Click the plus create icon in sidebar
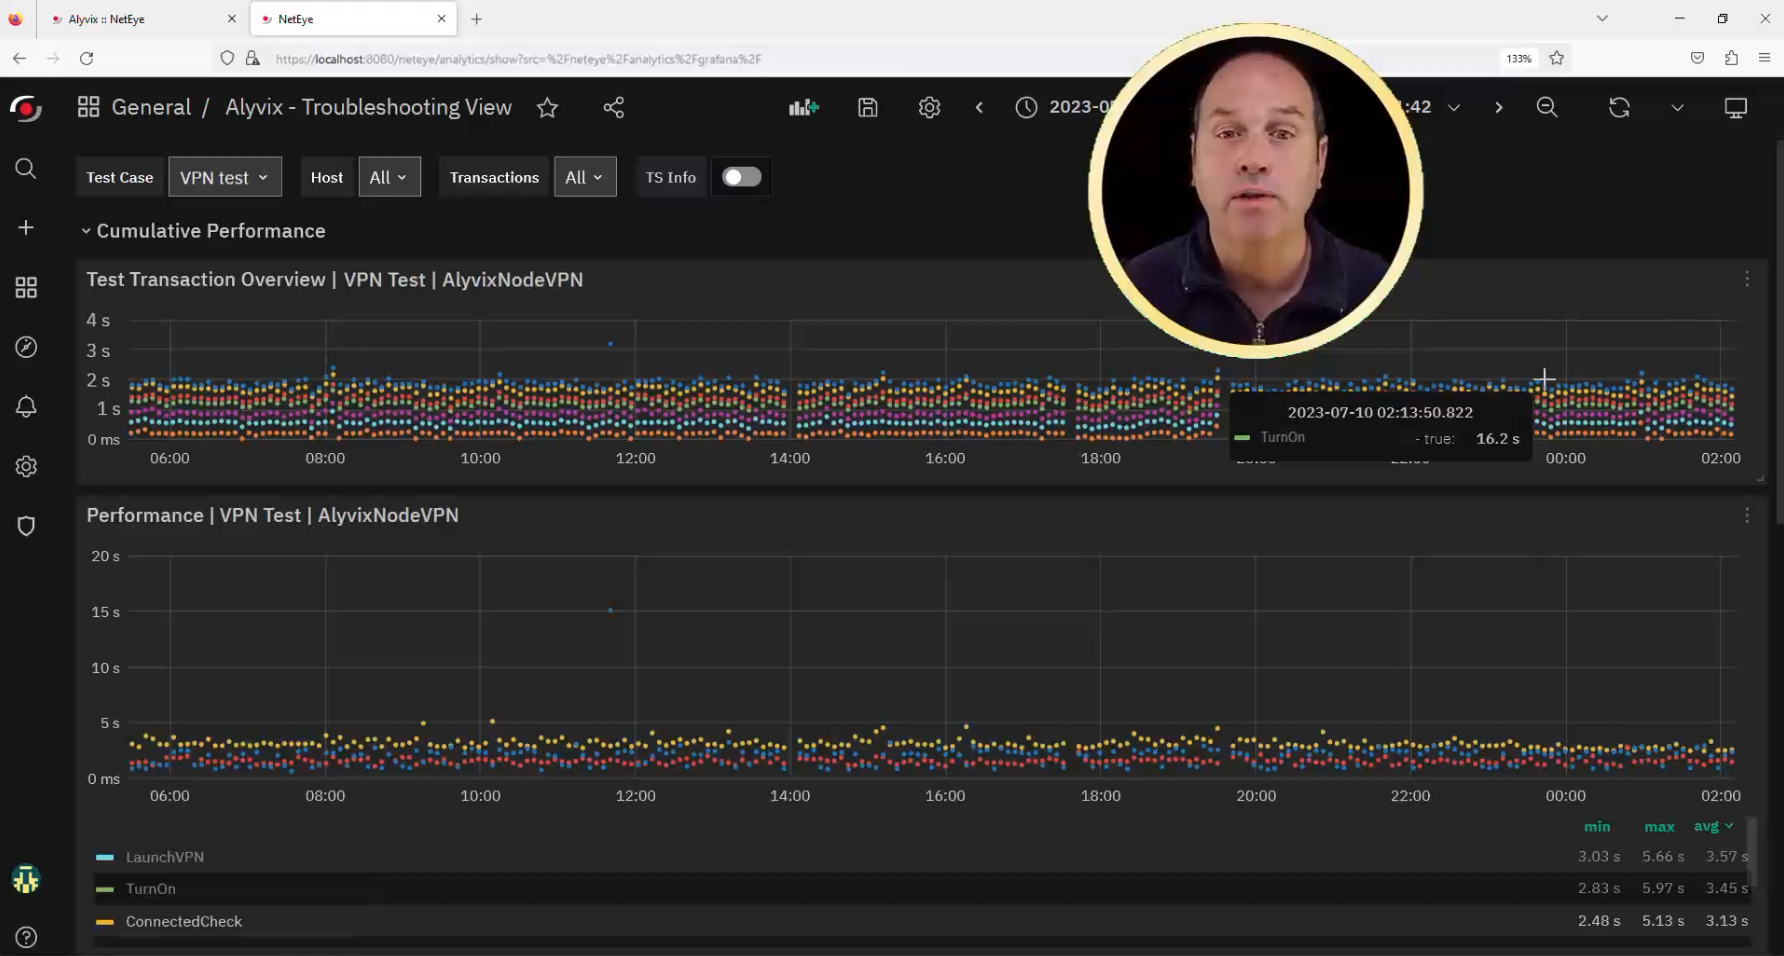Screen dimensions: 1784x956 coord(26,228)
